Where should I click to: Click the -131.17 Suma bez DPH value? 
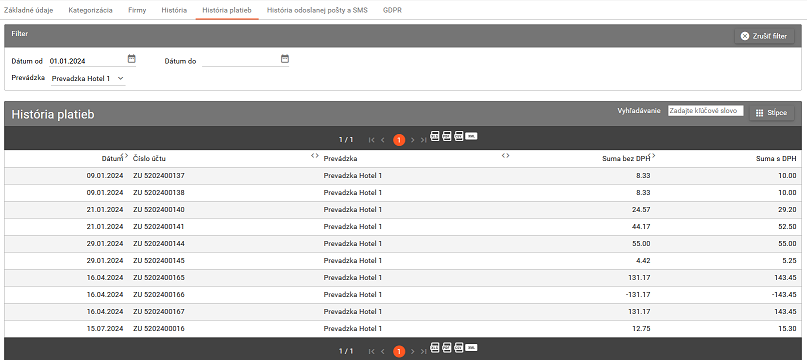tap(639, 295)
